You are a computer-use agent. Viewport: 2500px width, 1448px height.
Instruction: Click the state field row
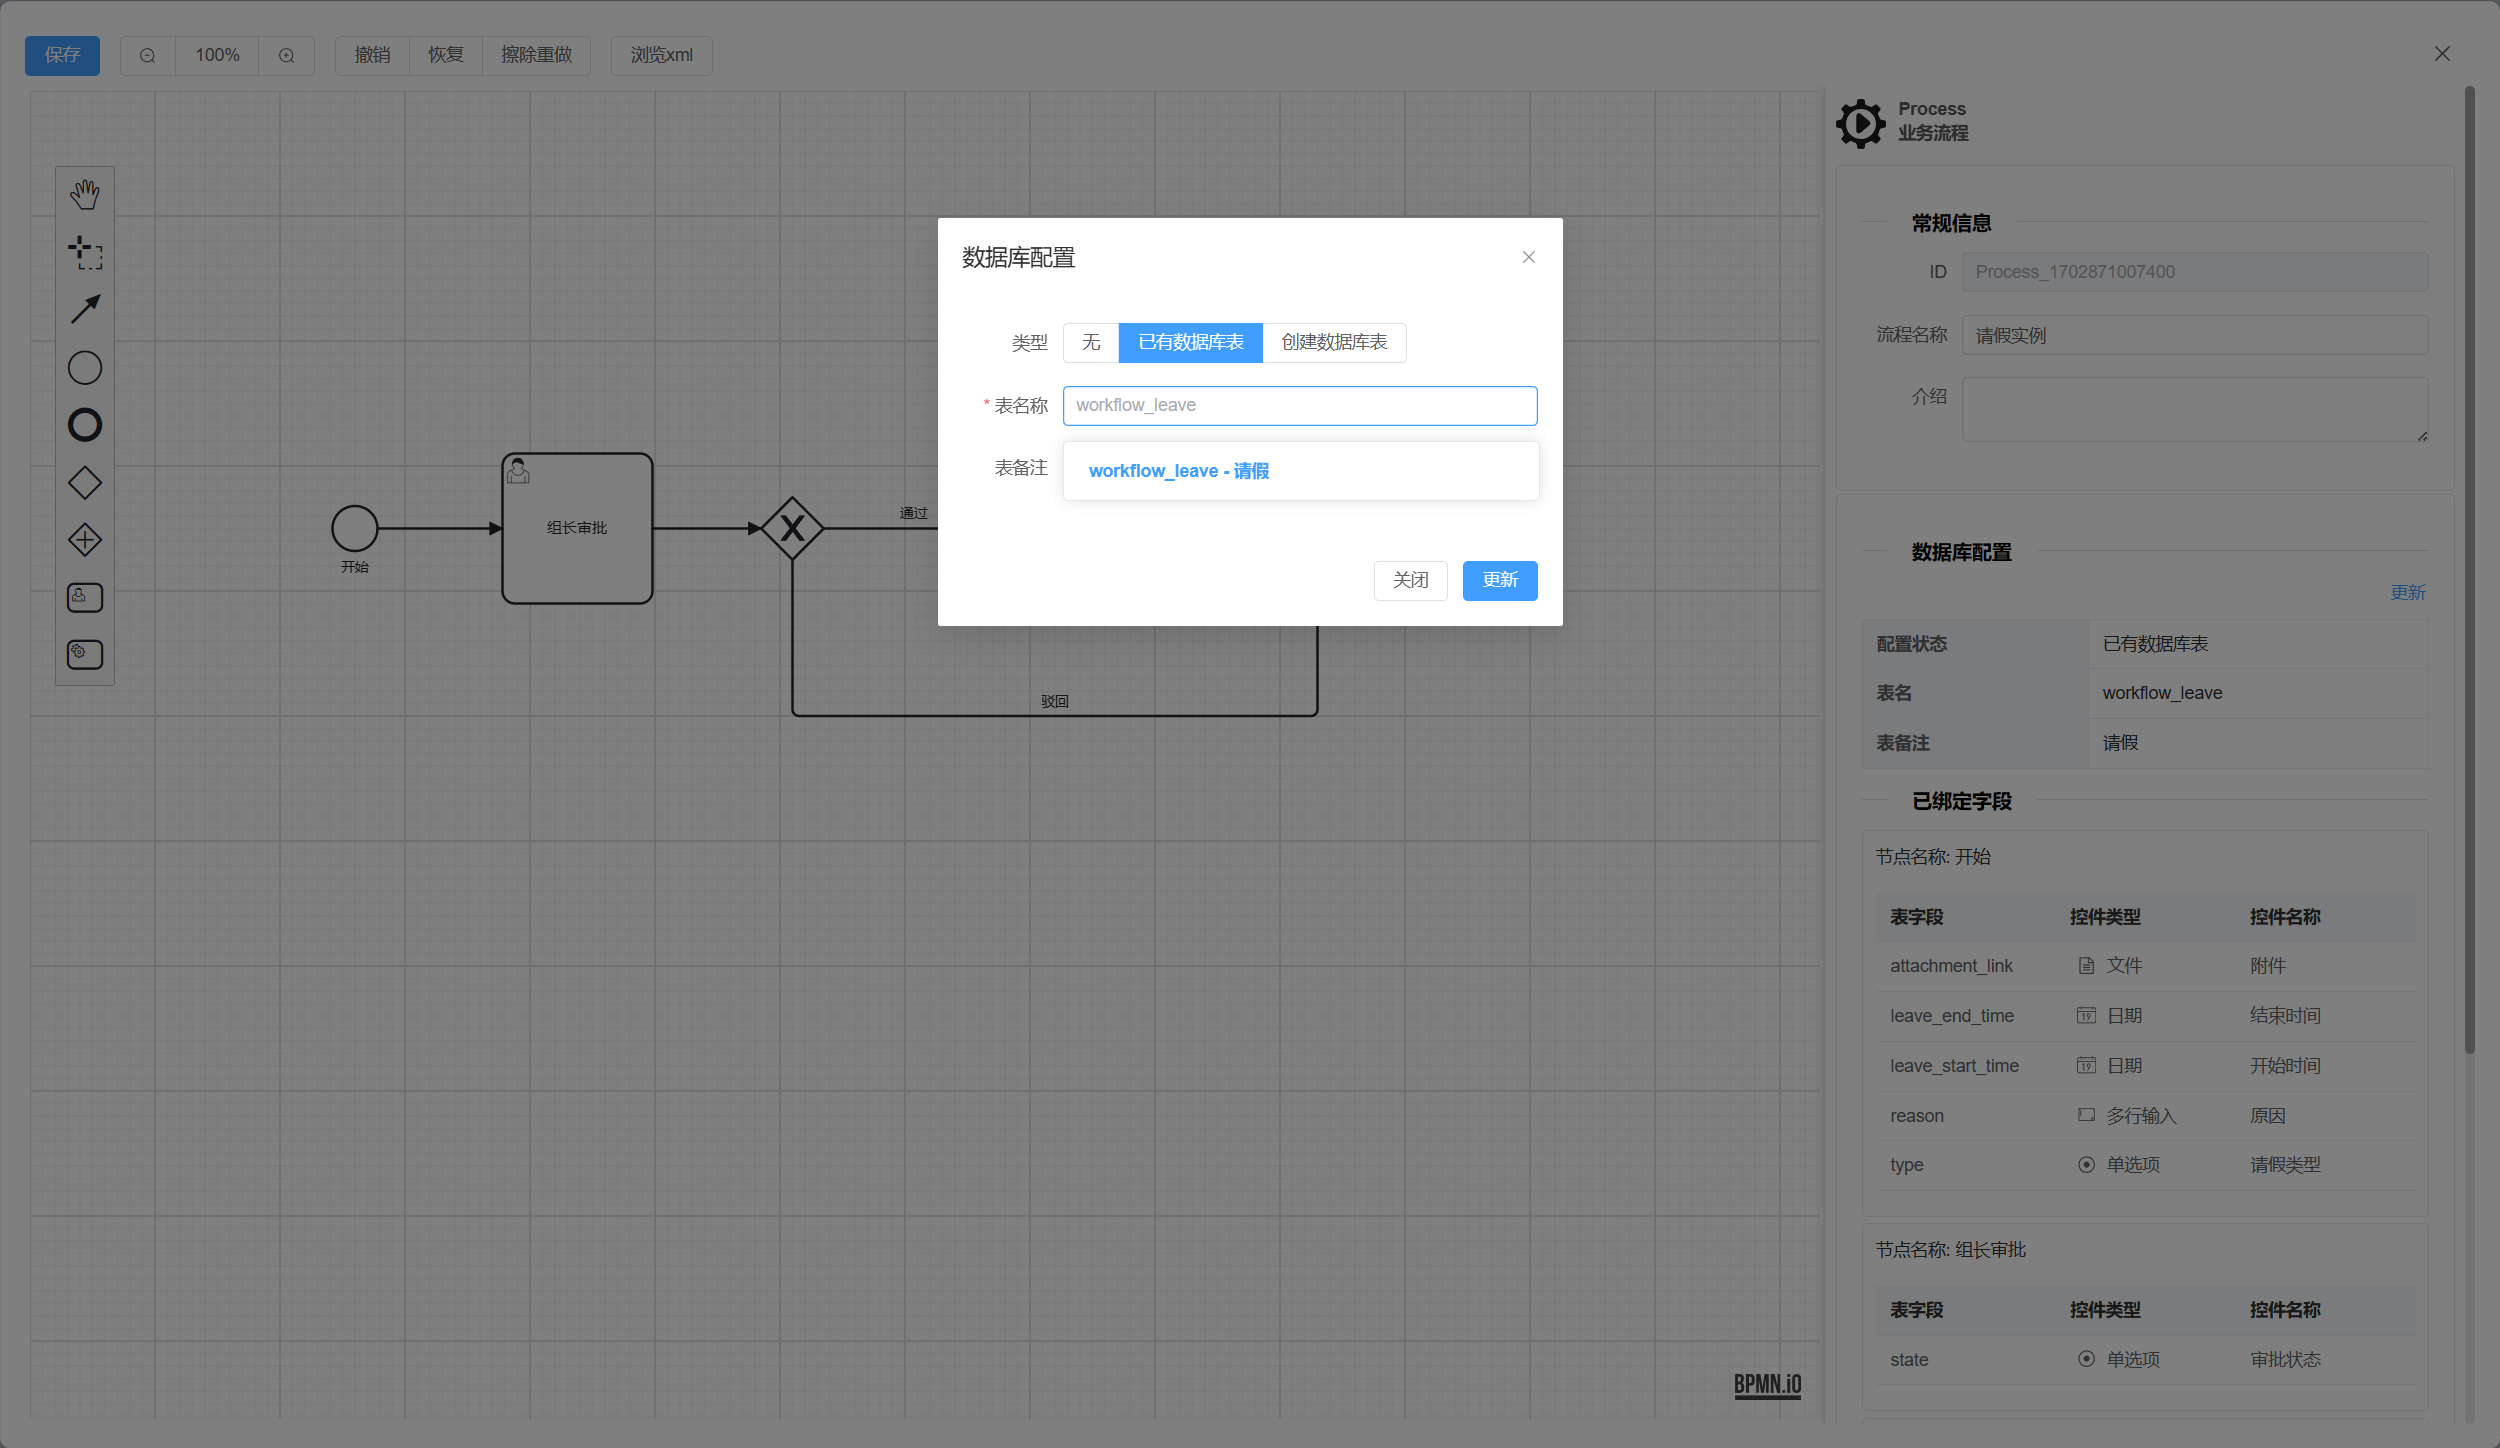coord(2145,1360)
